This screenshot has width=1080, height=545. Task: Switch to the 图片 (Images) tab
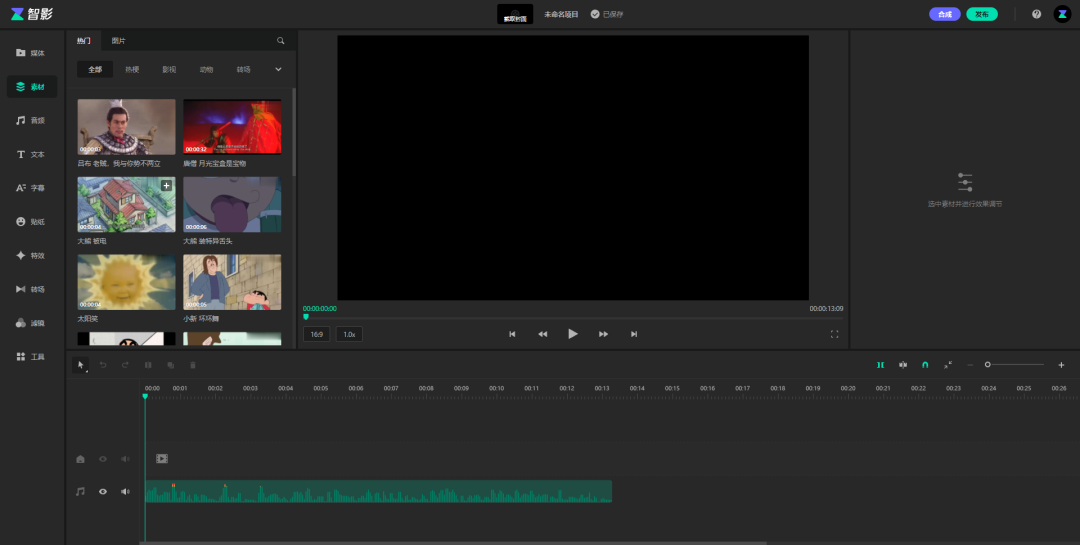pyautogui.click(x=119, y=41)
